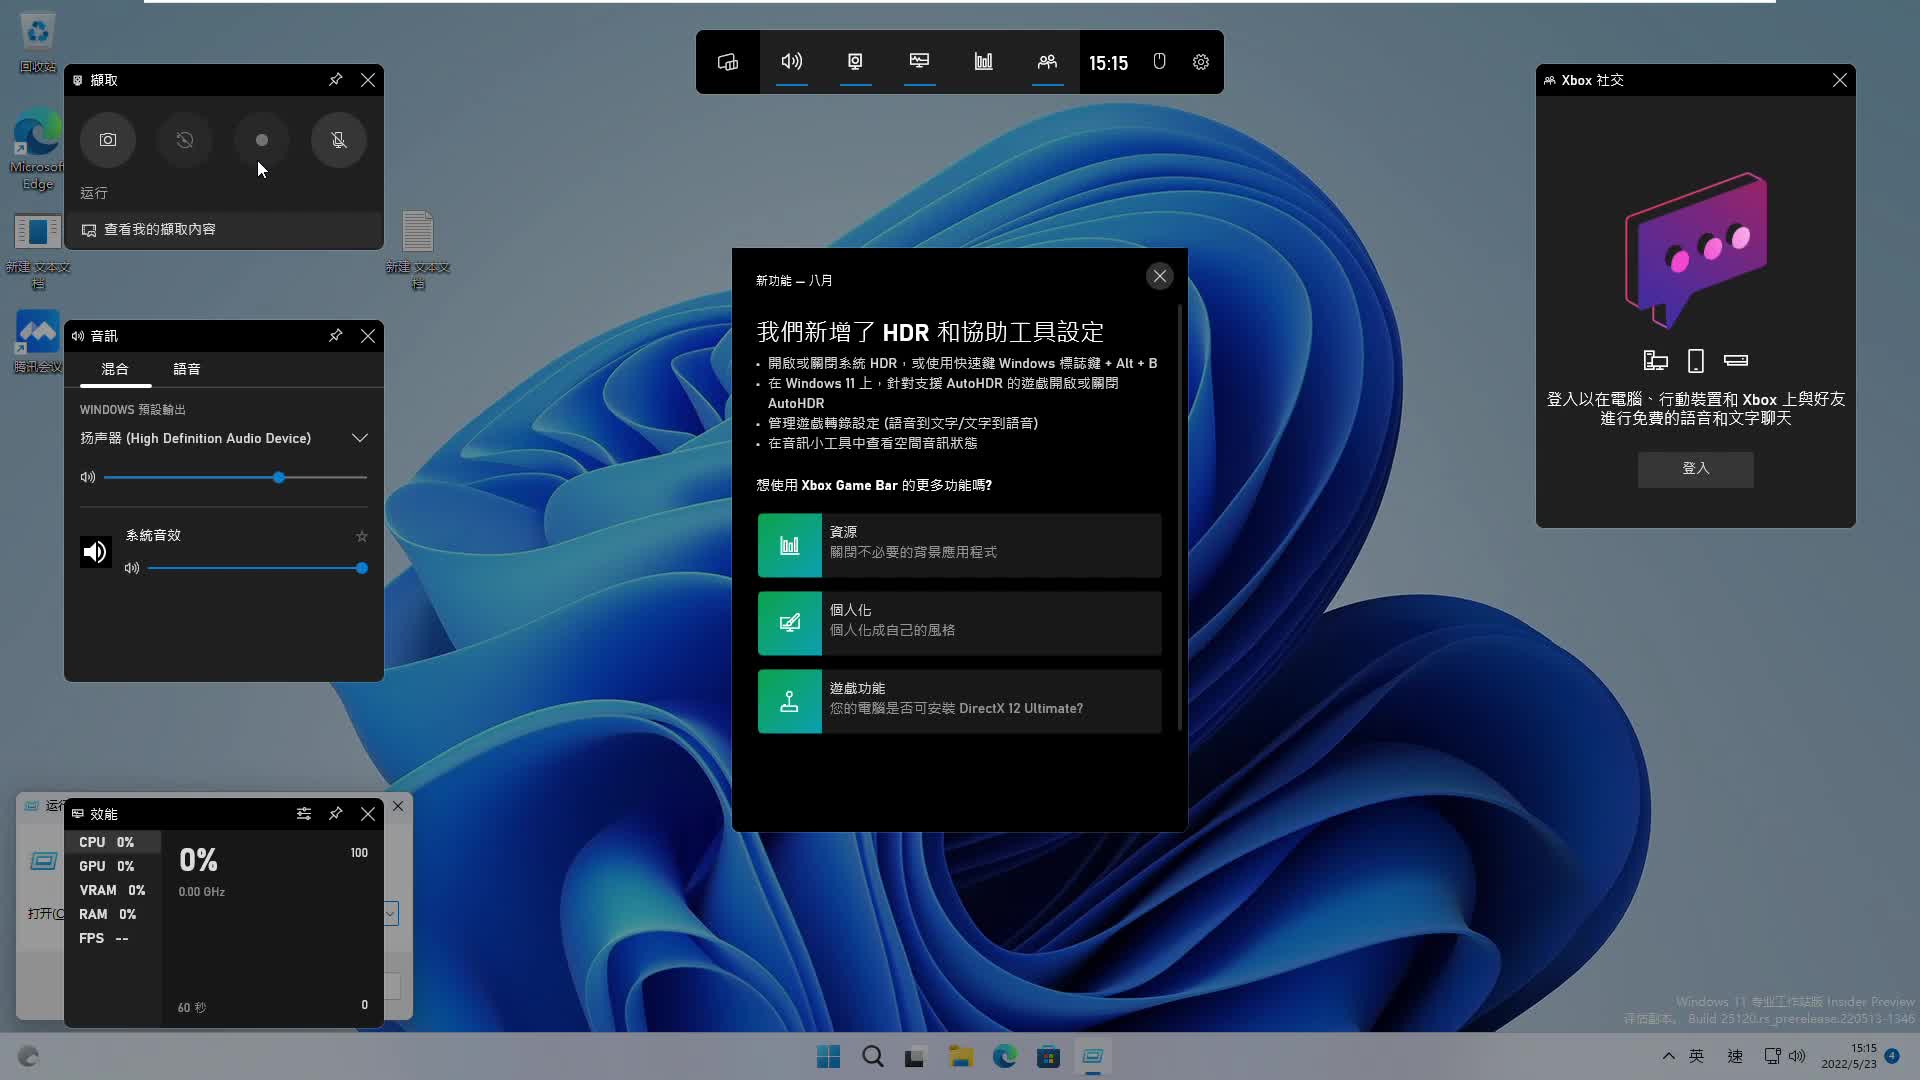Screen dimensions: 1920x1080
Task: Enable click-through mouse icon in Game Bar
Action: click(1159, 62)
